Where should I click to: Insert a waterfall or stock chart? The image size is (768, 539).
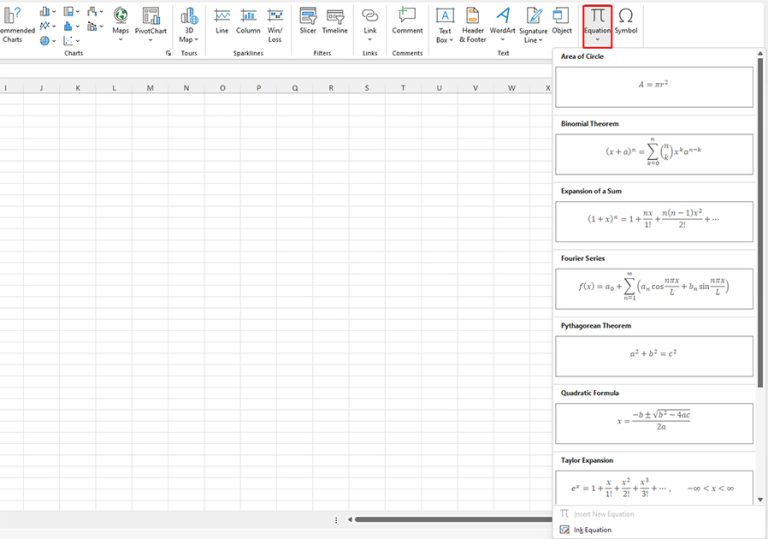tap(92, 11)
